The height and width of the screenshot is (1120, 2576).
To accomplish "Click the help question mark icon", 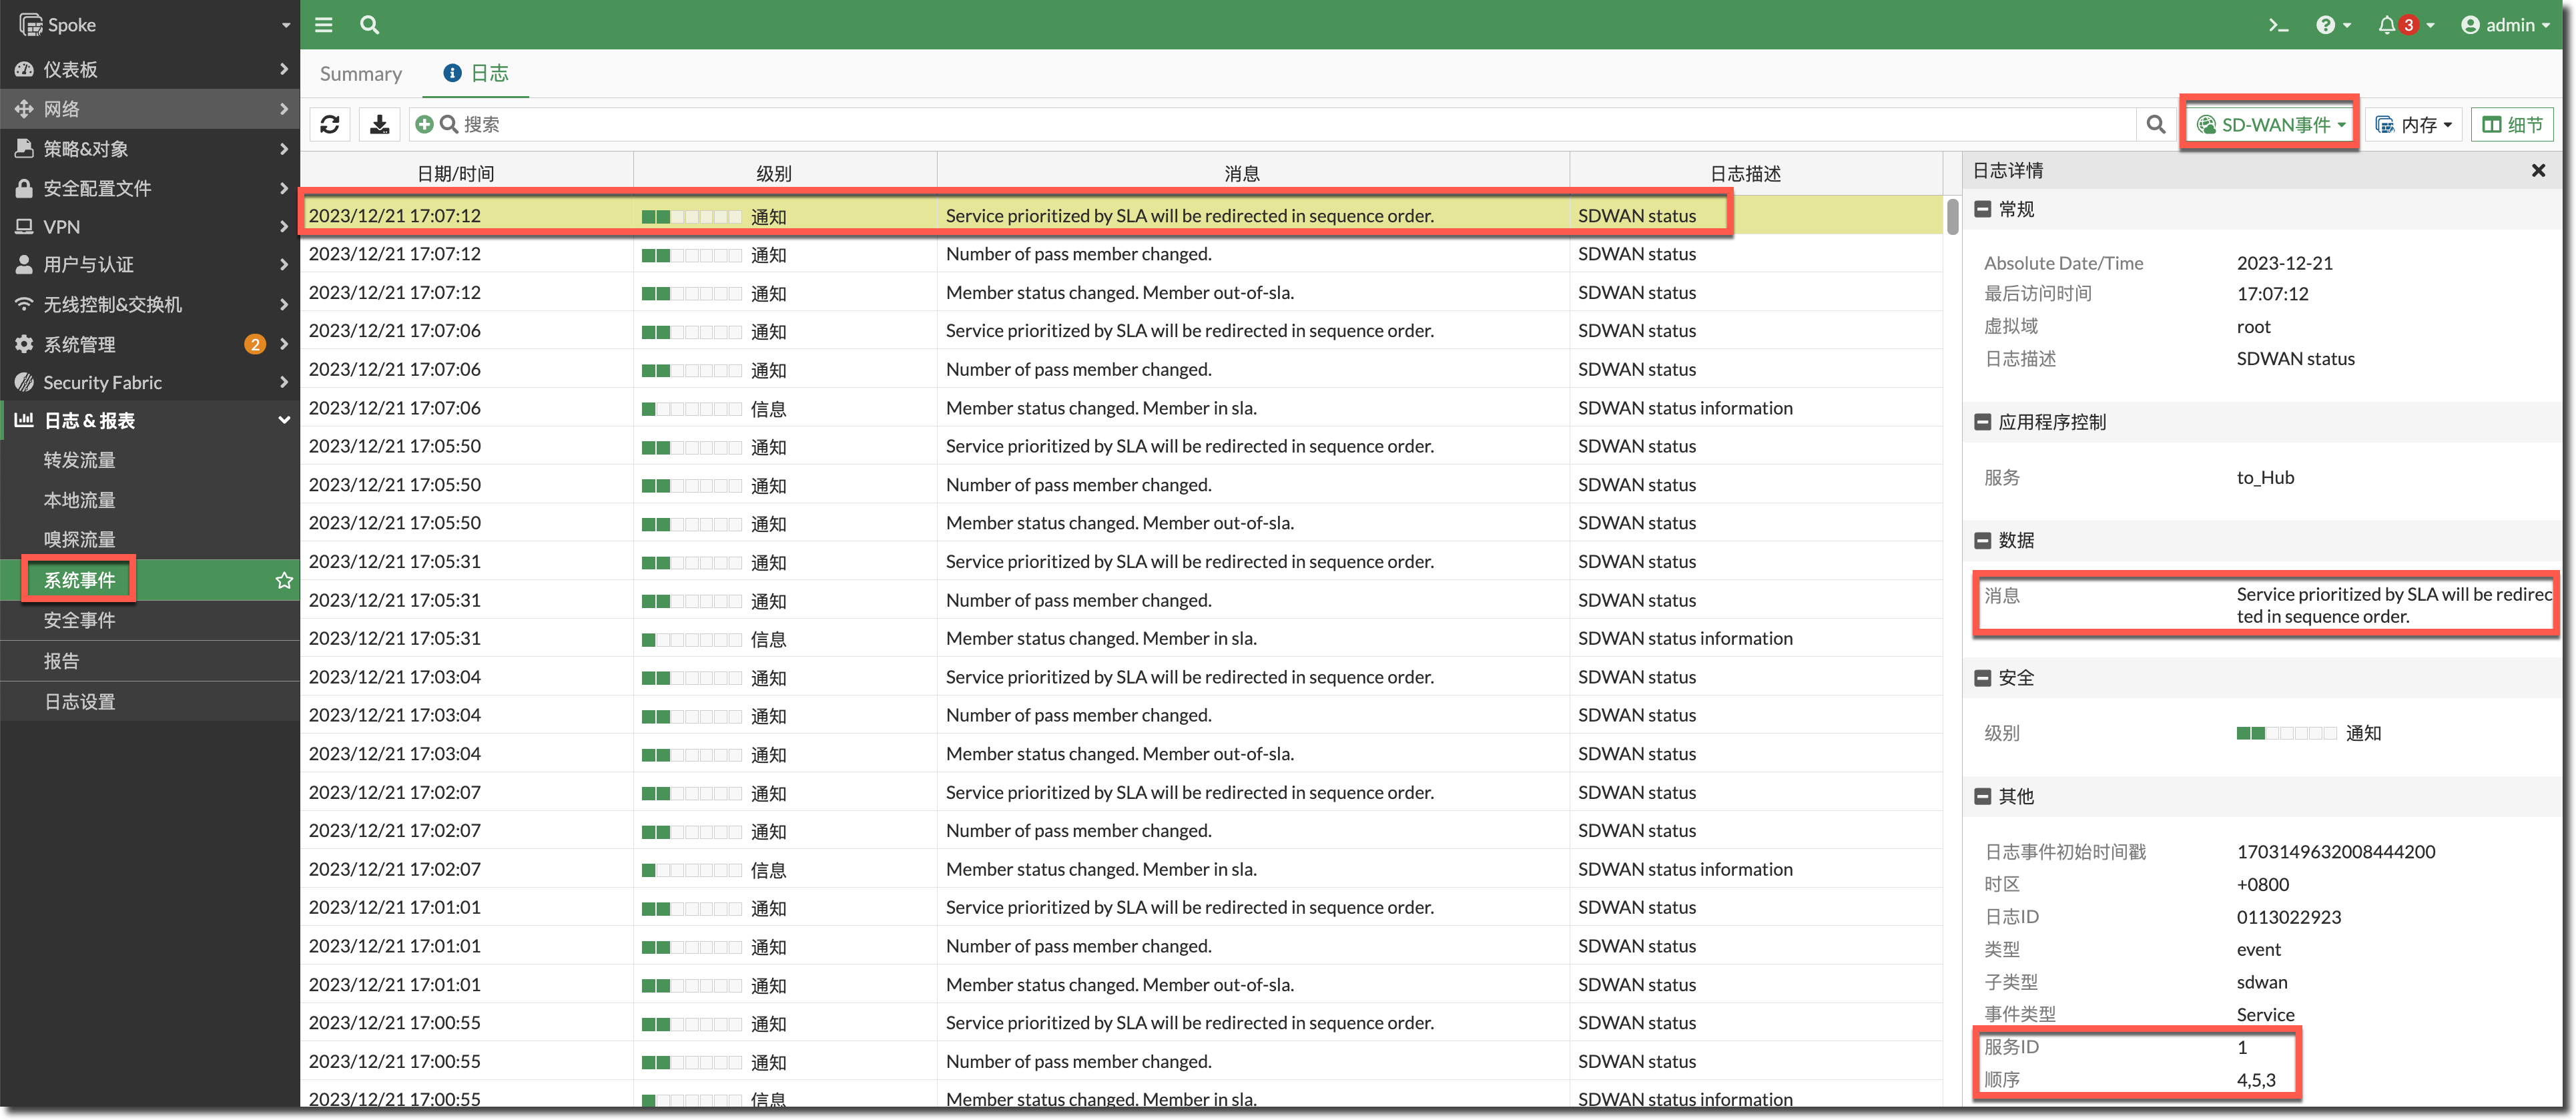I will point(2325,25).
